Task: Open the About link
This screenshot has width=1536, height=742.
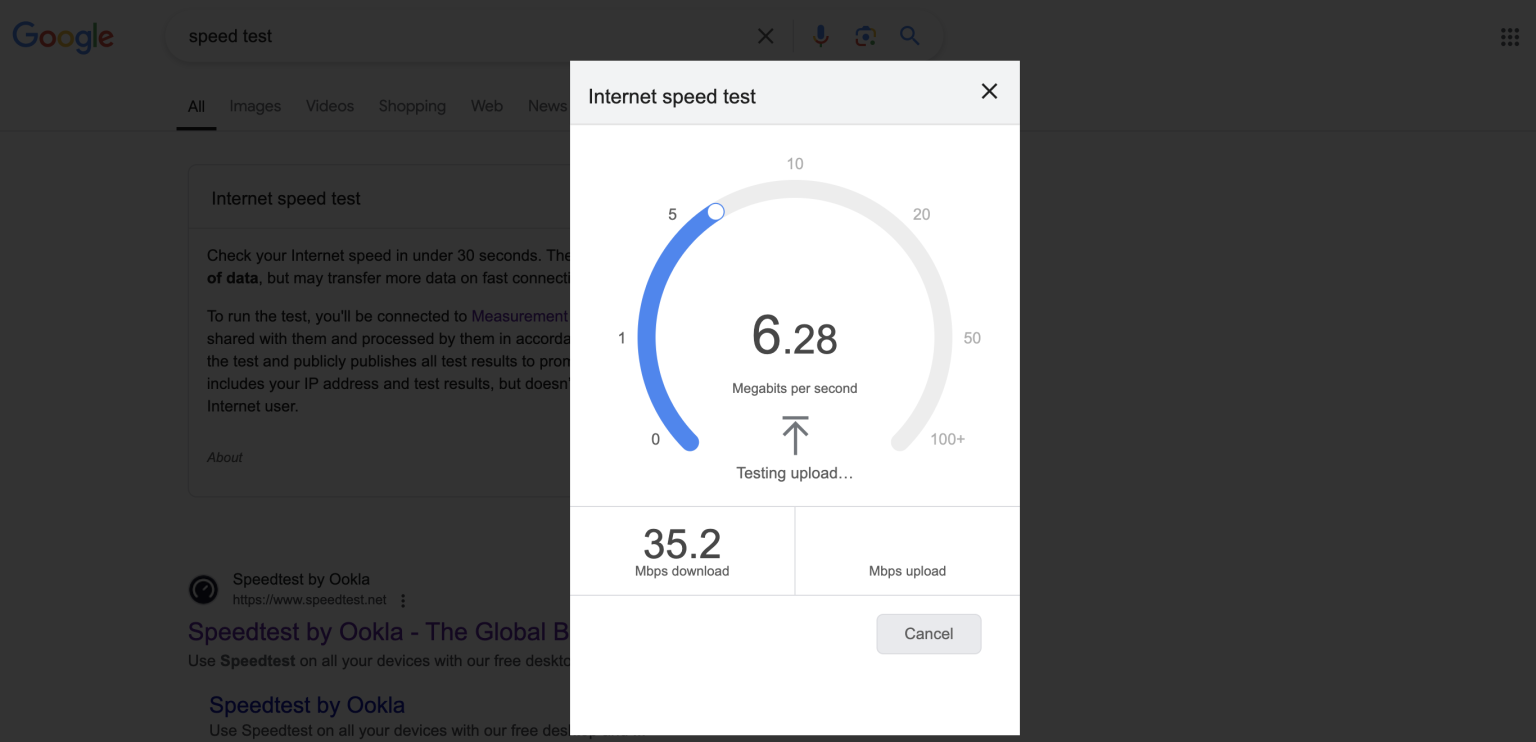Action: pos(224,457)
